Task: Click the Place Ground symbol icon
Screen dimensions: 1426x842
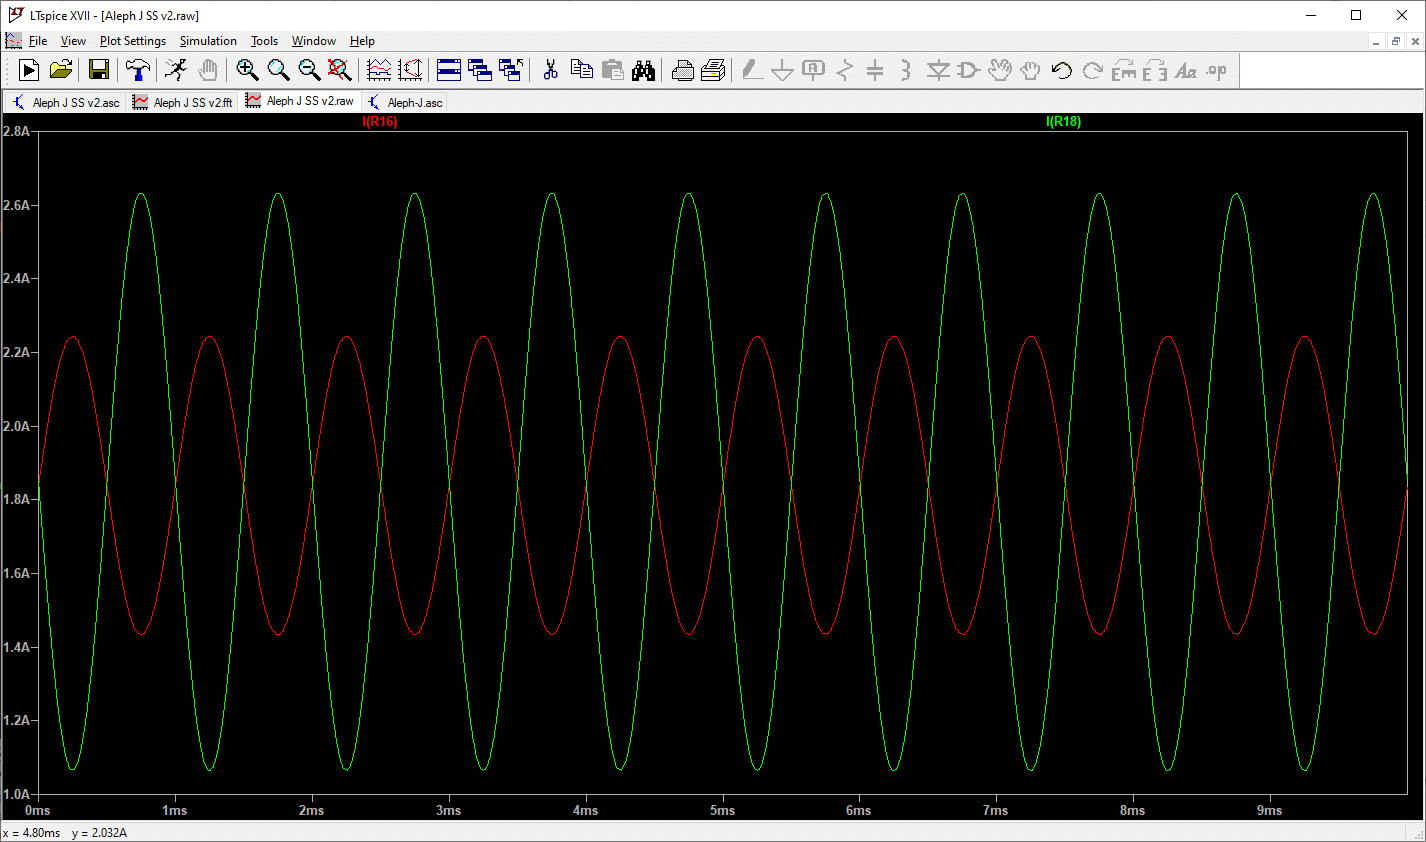Action: pyautogui.click(x=783, y=70)
